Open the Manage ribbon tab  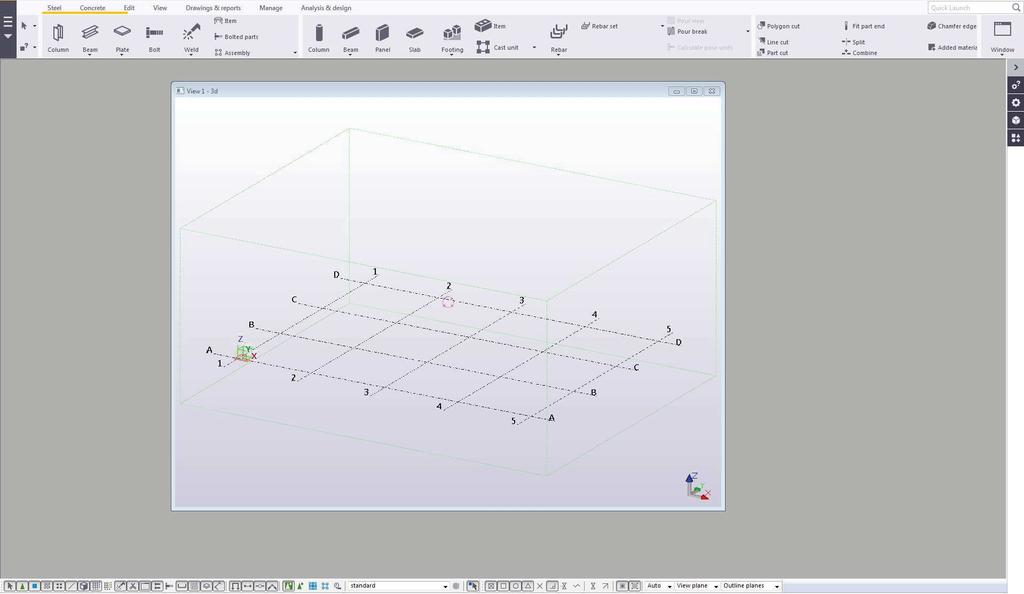click(x=270, y=8)
